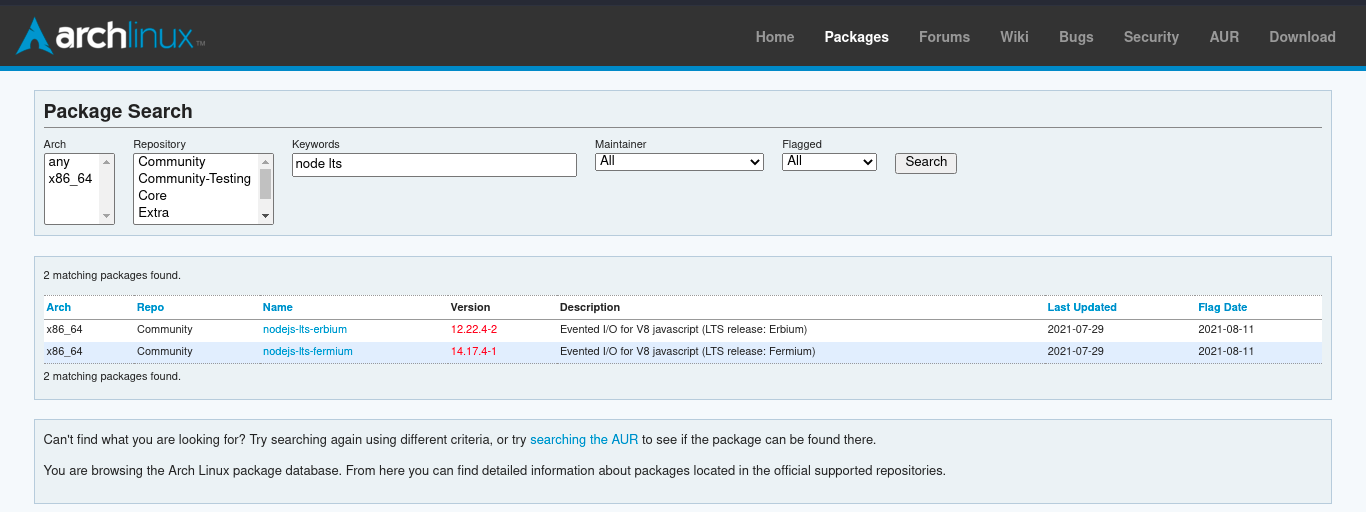Open the Security nav item
Viewport: 1366px width, 512px height.
(1151, 37)
